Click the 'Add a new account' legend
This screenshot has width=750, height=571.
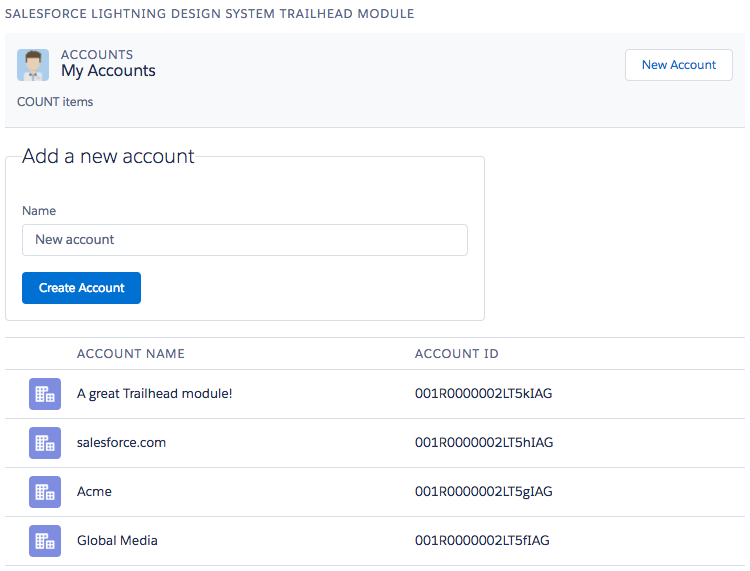tap(108, 156)
